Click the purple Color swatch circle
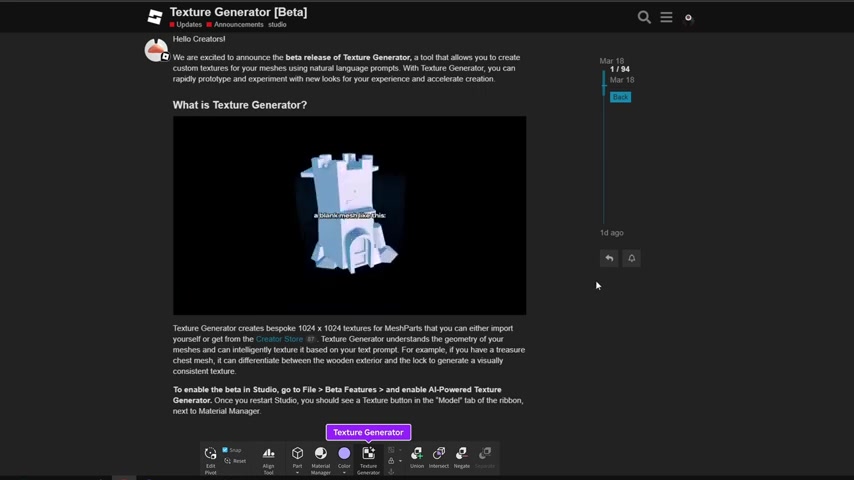Screen dimensions: 854x480 click(344, 453)
